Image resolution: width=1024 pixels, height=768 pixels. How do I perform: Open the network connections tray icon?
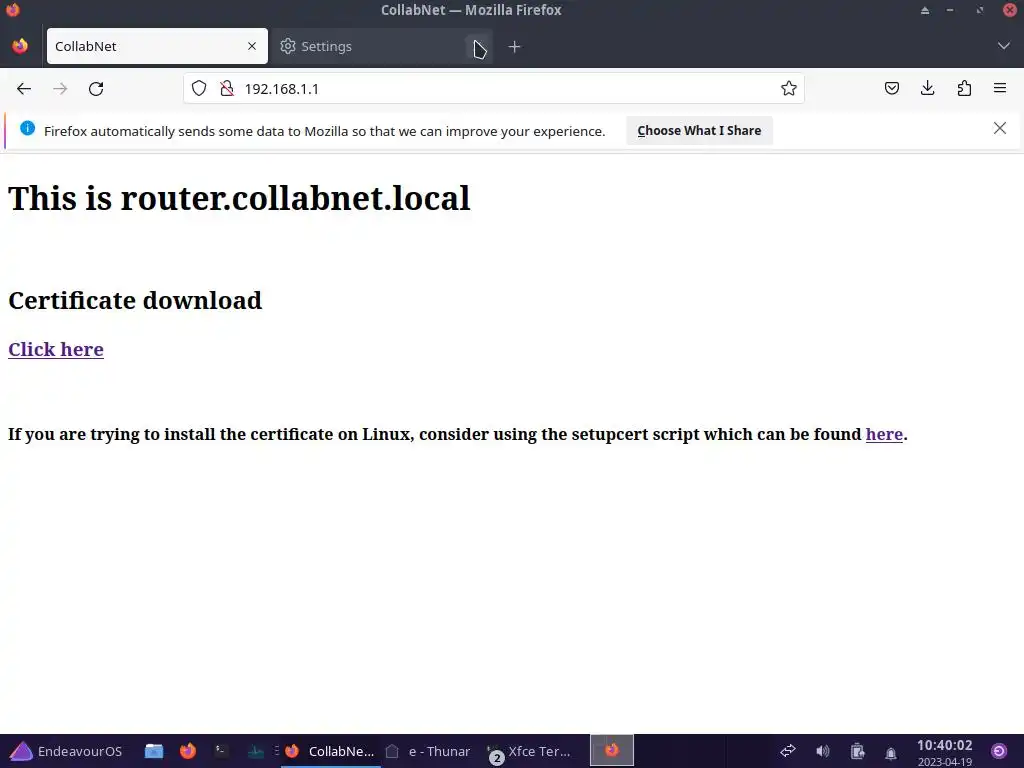pyautogui.click(x=788, y=751)
